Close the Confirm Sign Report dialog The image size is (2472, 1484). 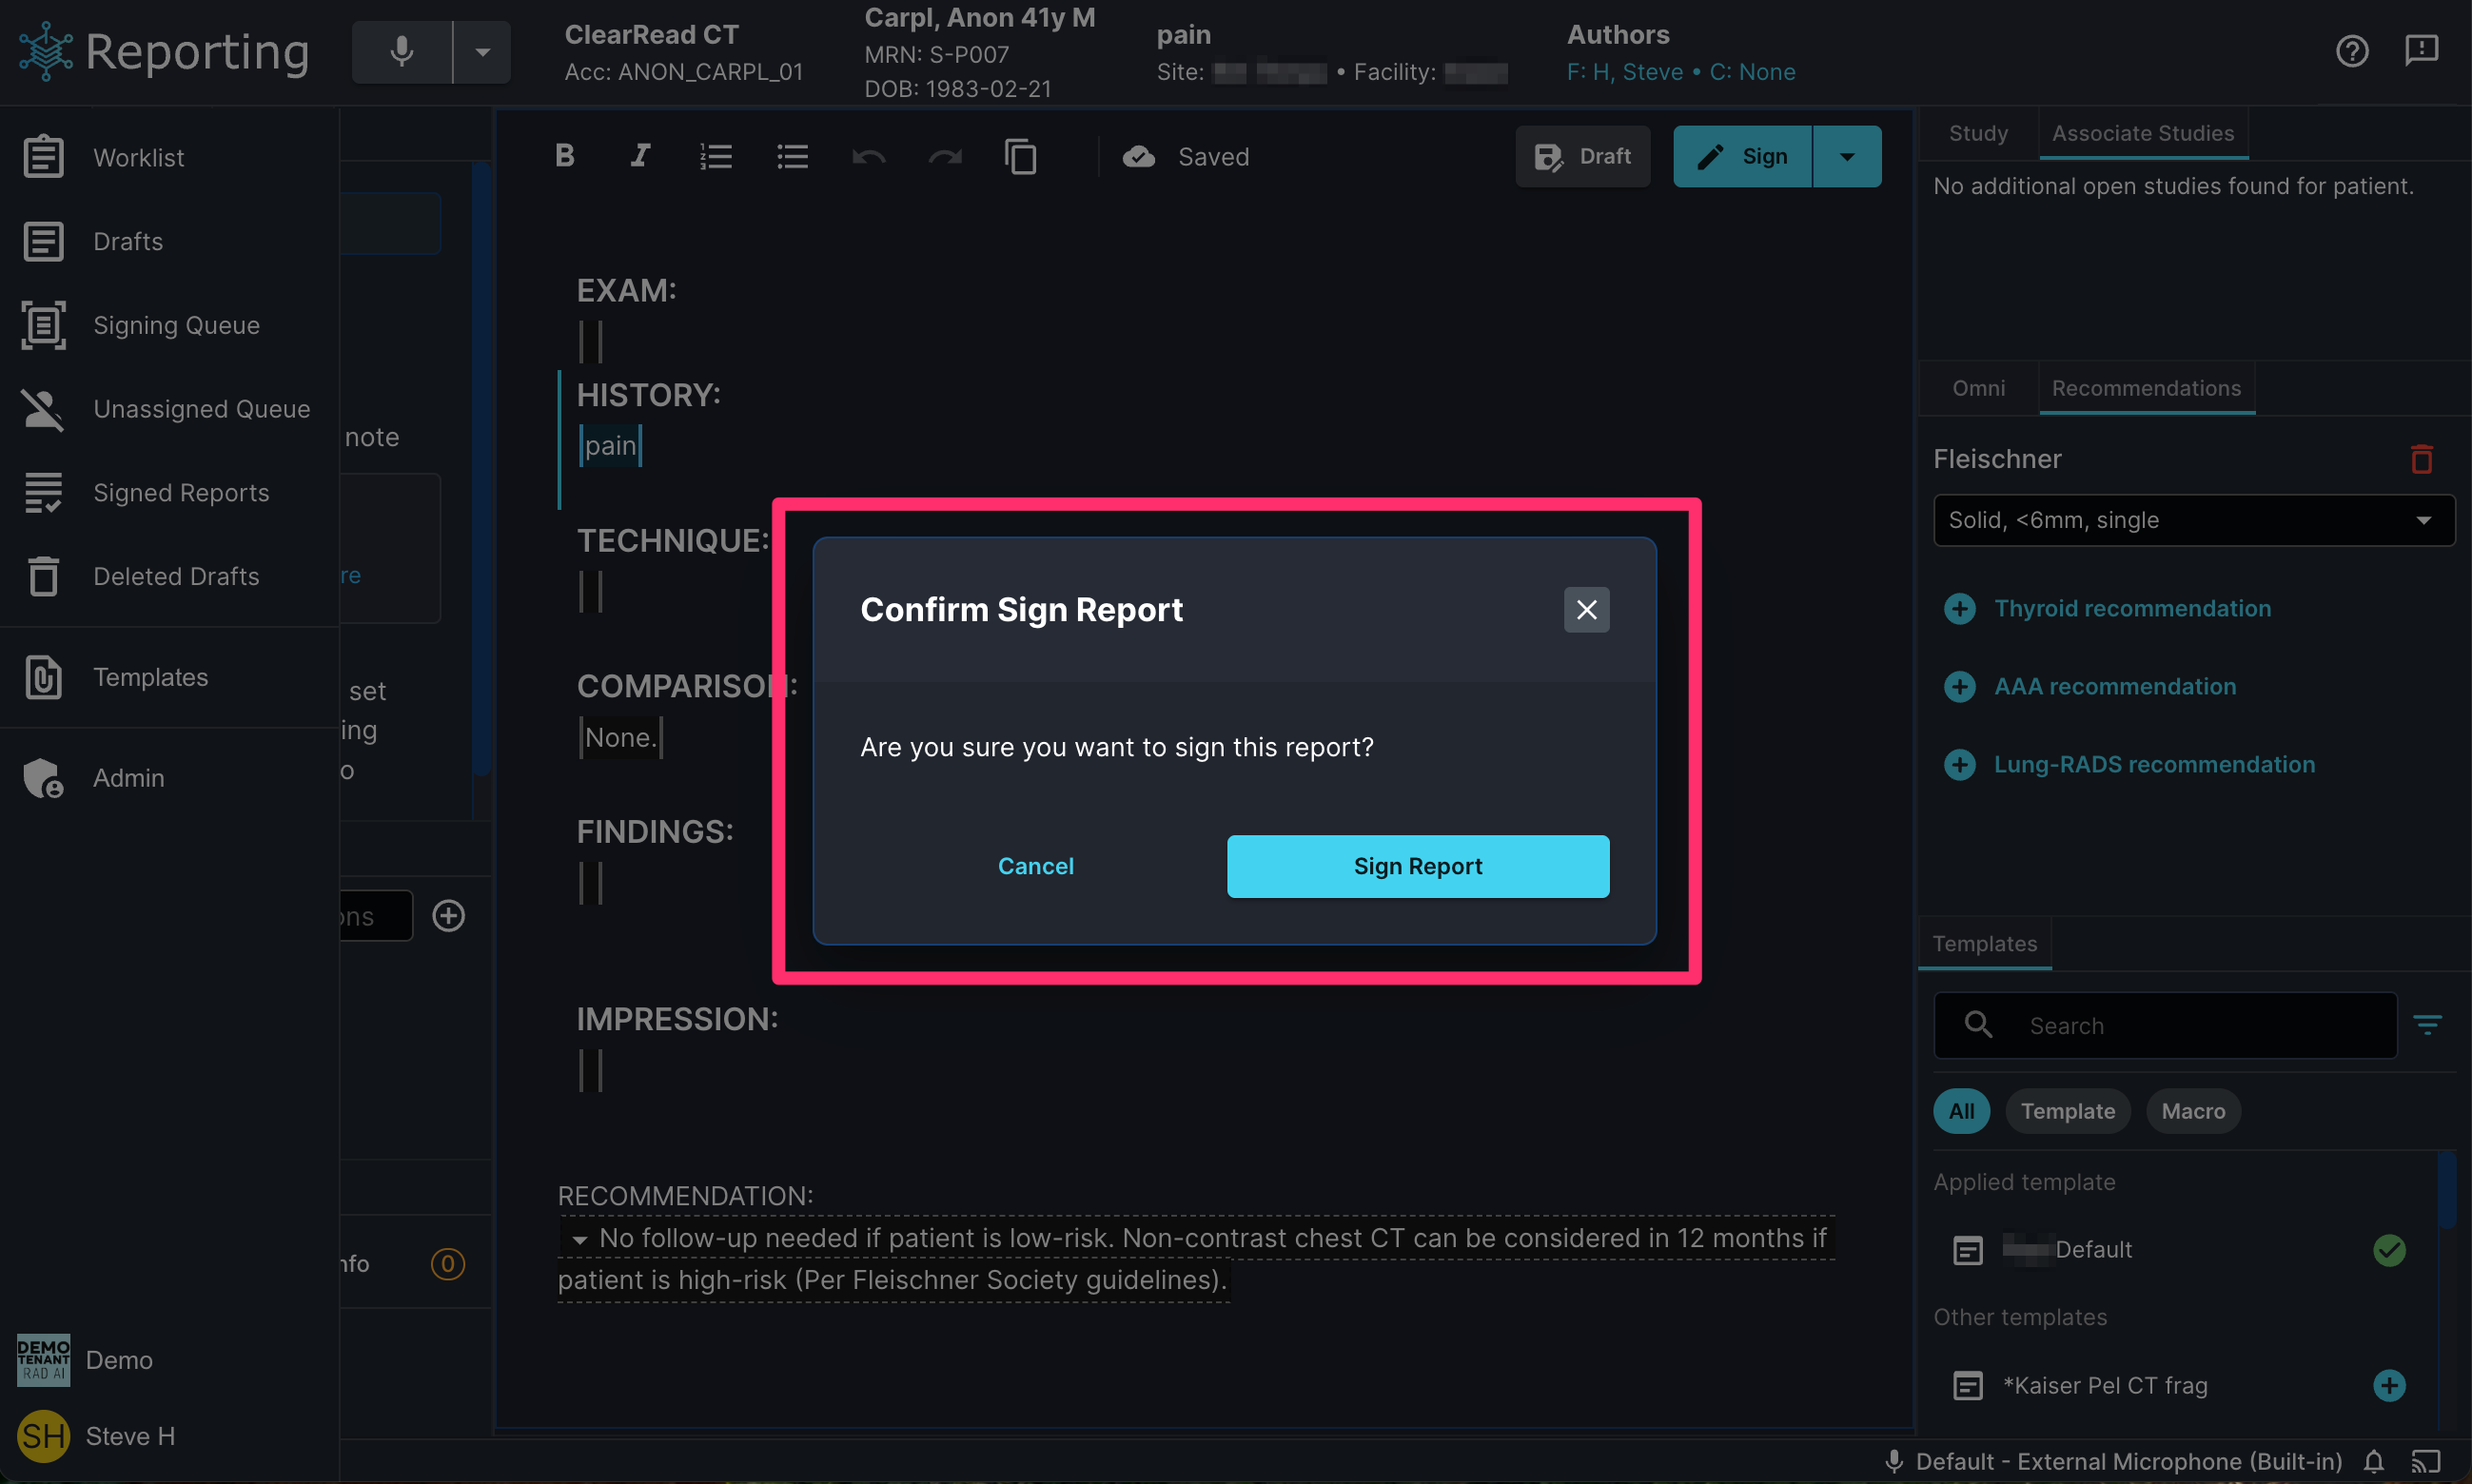[1586, 609]
